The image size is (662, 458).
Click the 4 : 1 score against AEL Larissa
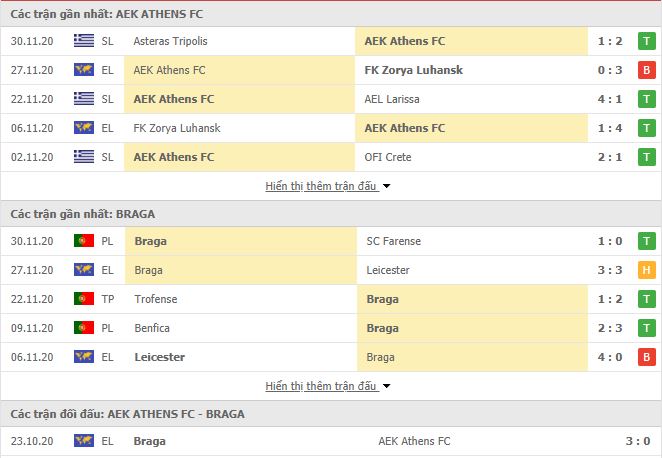[x=610, y=99]
